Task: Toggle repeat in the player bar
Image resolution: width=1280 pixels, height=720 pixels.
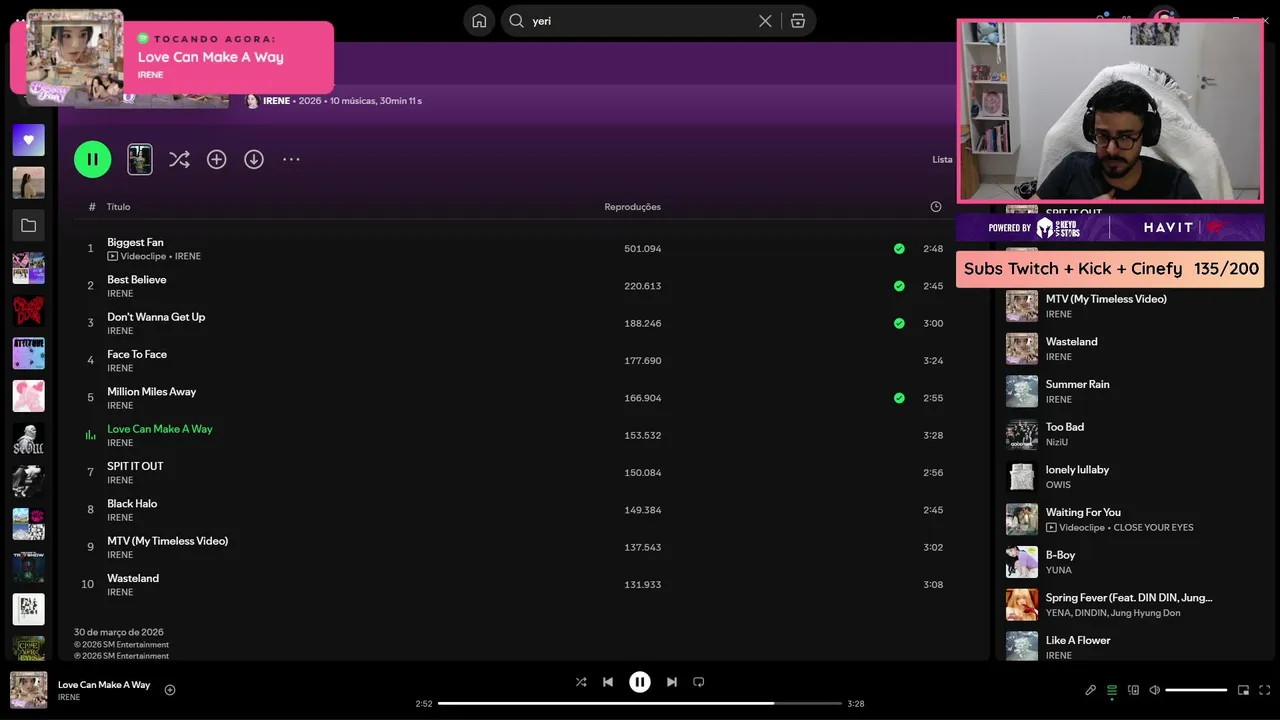Action: pyautogui.click(x=699, y=682)
